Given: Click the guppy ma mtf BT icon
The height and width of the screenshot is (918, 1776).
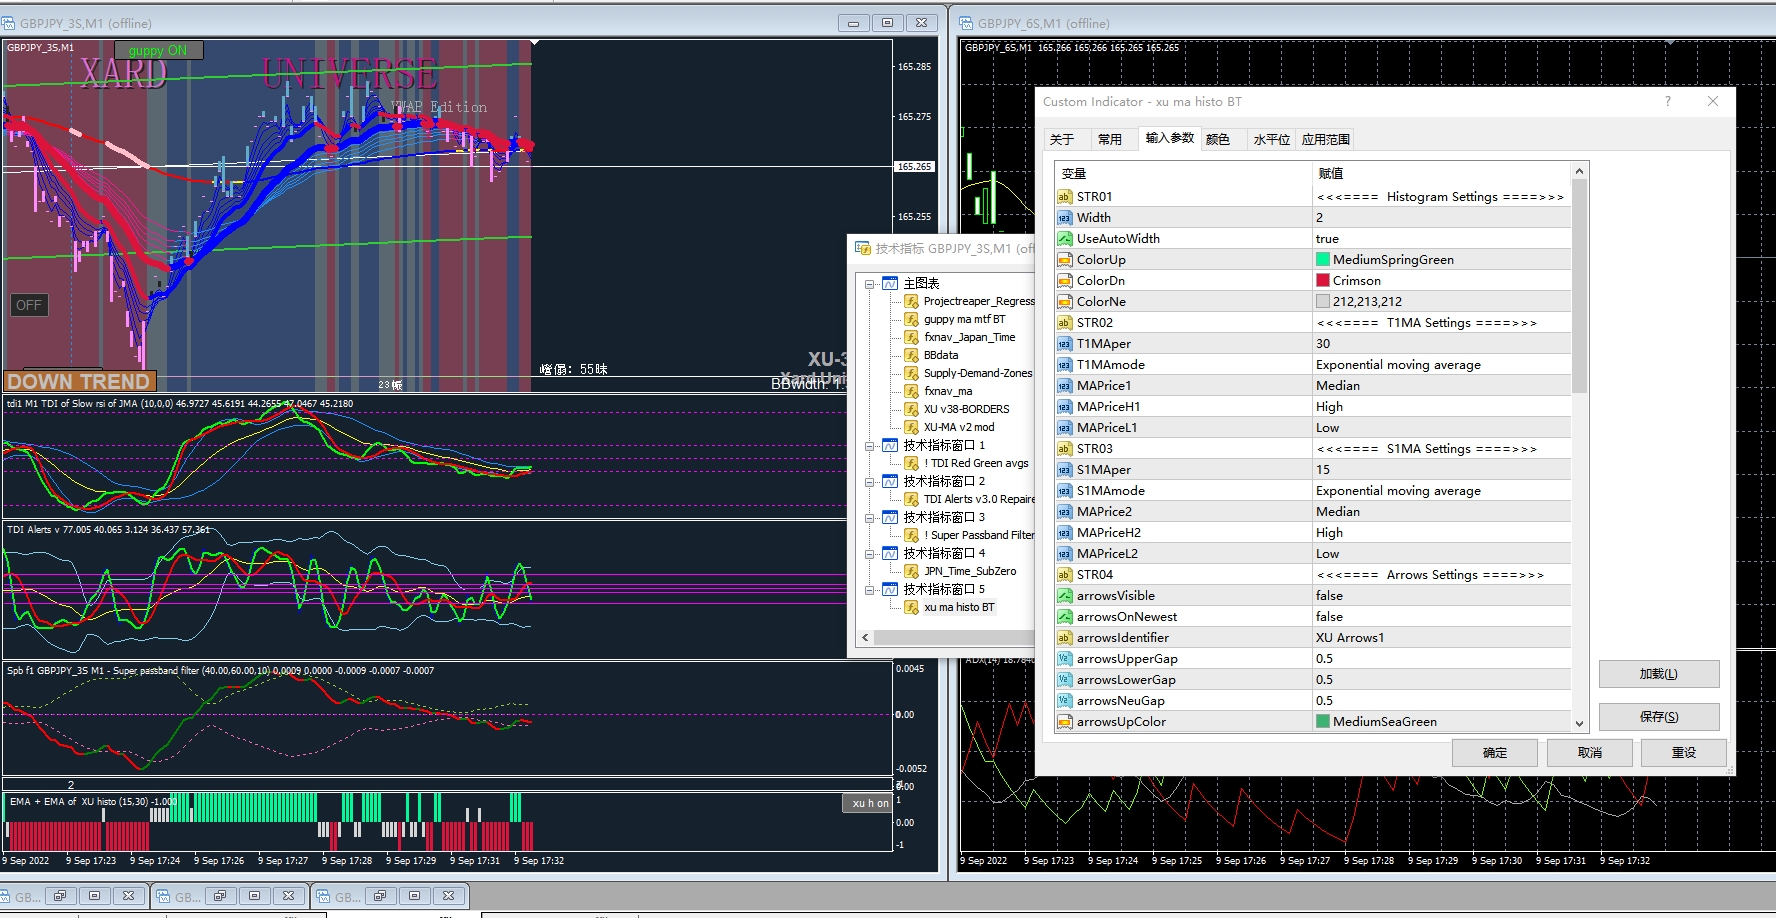Looking at the screenshot, I should [911, 319].
